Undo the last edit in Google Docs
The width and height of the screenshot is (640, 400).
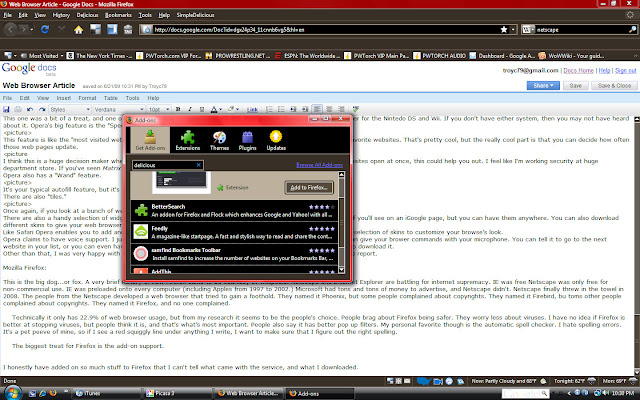coord(30,109)
